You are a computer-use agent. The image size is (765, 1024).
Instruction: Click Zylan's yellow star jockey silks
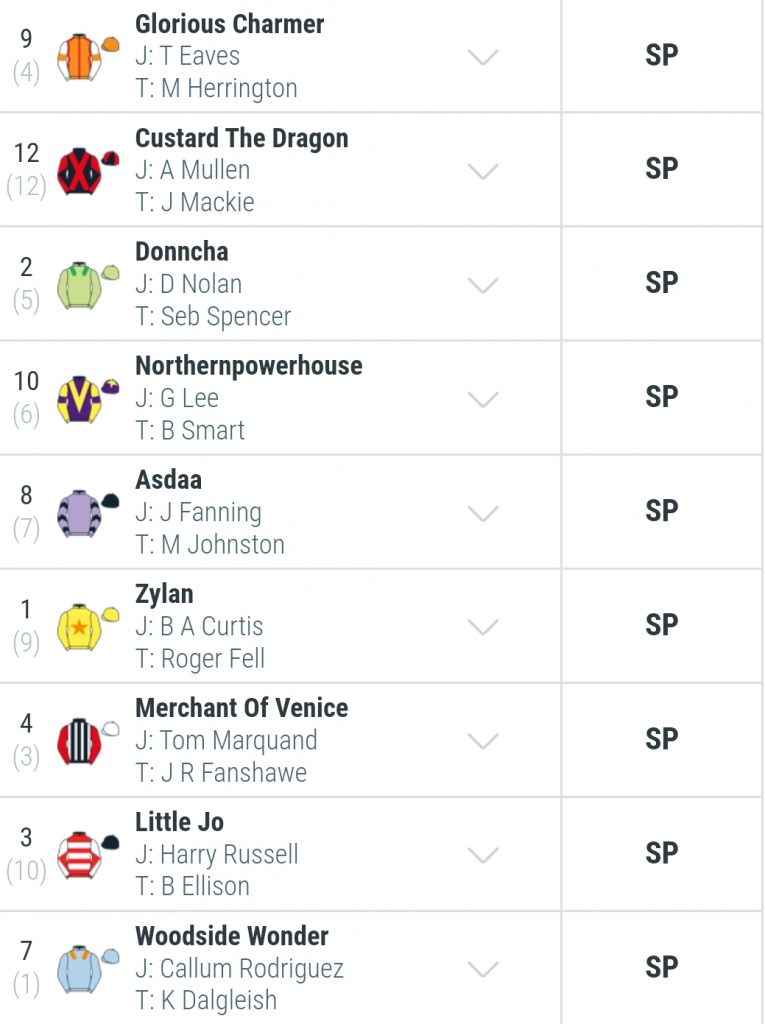(88, 628)
